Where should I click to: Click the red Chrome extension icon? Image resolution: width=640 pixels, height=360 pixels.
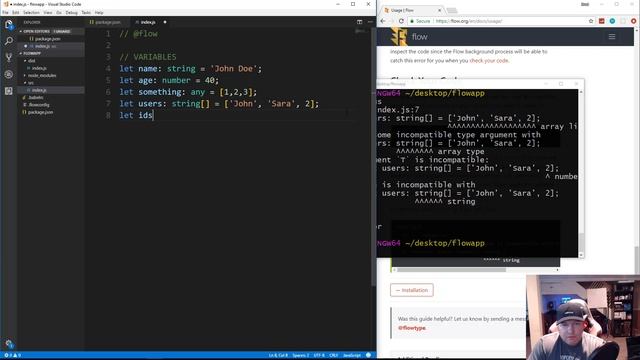tap(602, 21)
